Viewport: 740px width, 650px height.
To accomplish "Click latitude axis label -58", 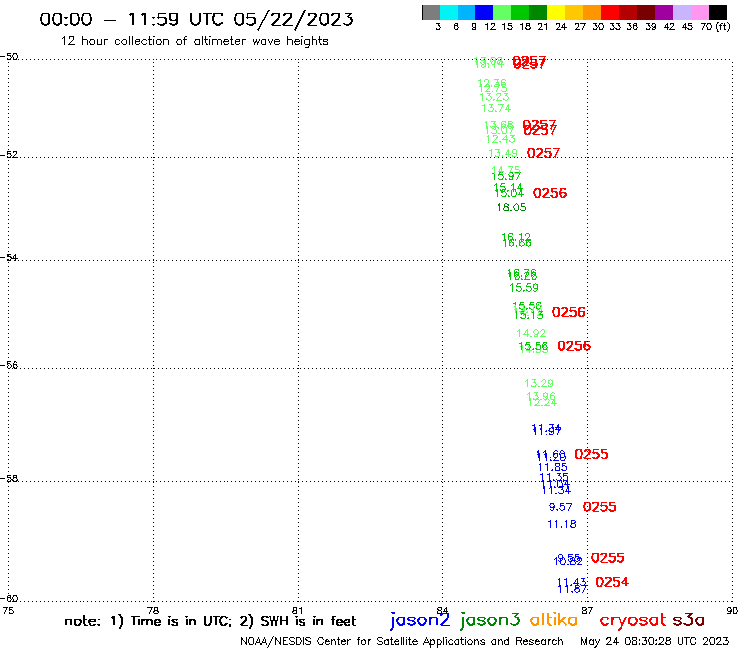I will 9,478.
